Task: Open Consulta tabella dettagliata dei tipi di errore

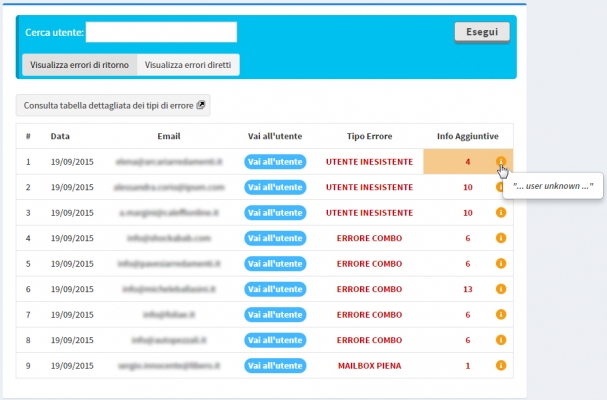Action: (x=113, y=105)
